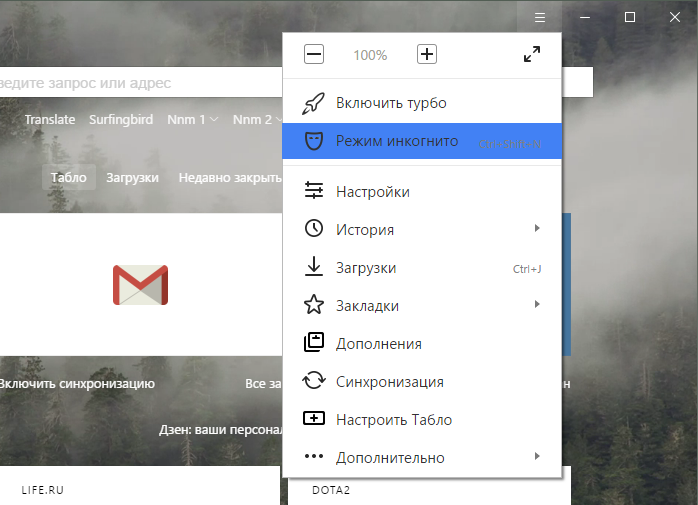Click the incognito mask icon
Image resolution: width=698 pixels, height=505 pixels.
tap(314, 141)
